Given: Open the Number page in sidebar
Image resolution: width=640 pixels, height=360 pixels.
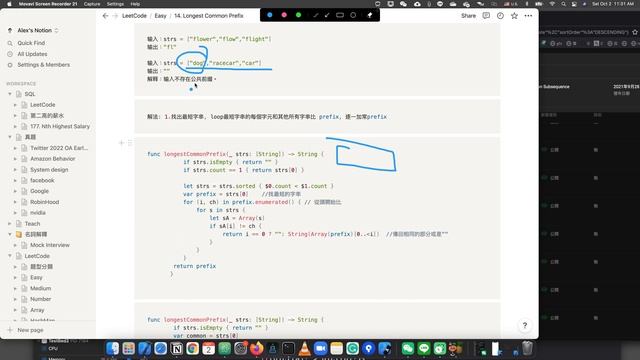Looking at the screenshot, I should 40,299.
